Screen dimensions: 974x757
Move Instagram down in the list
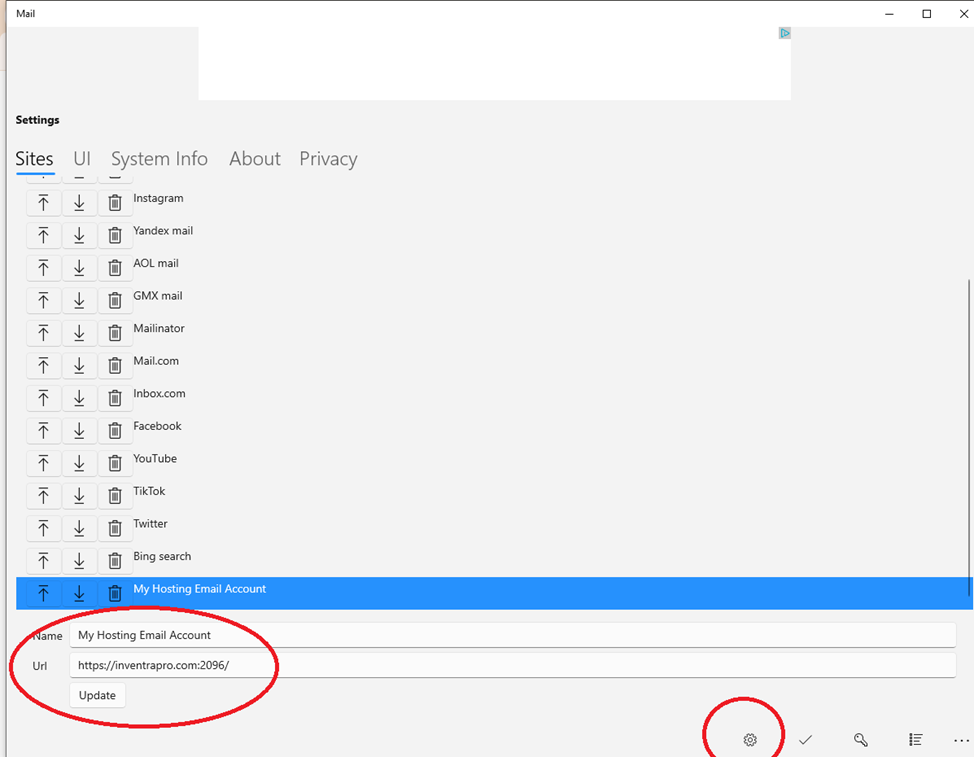click(x=79, y=203)
